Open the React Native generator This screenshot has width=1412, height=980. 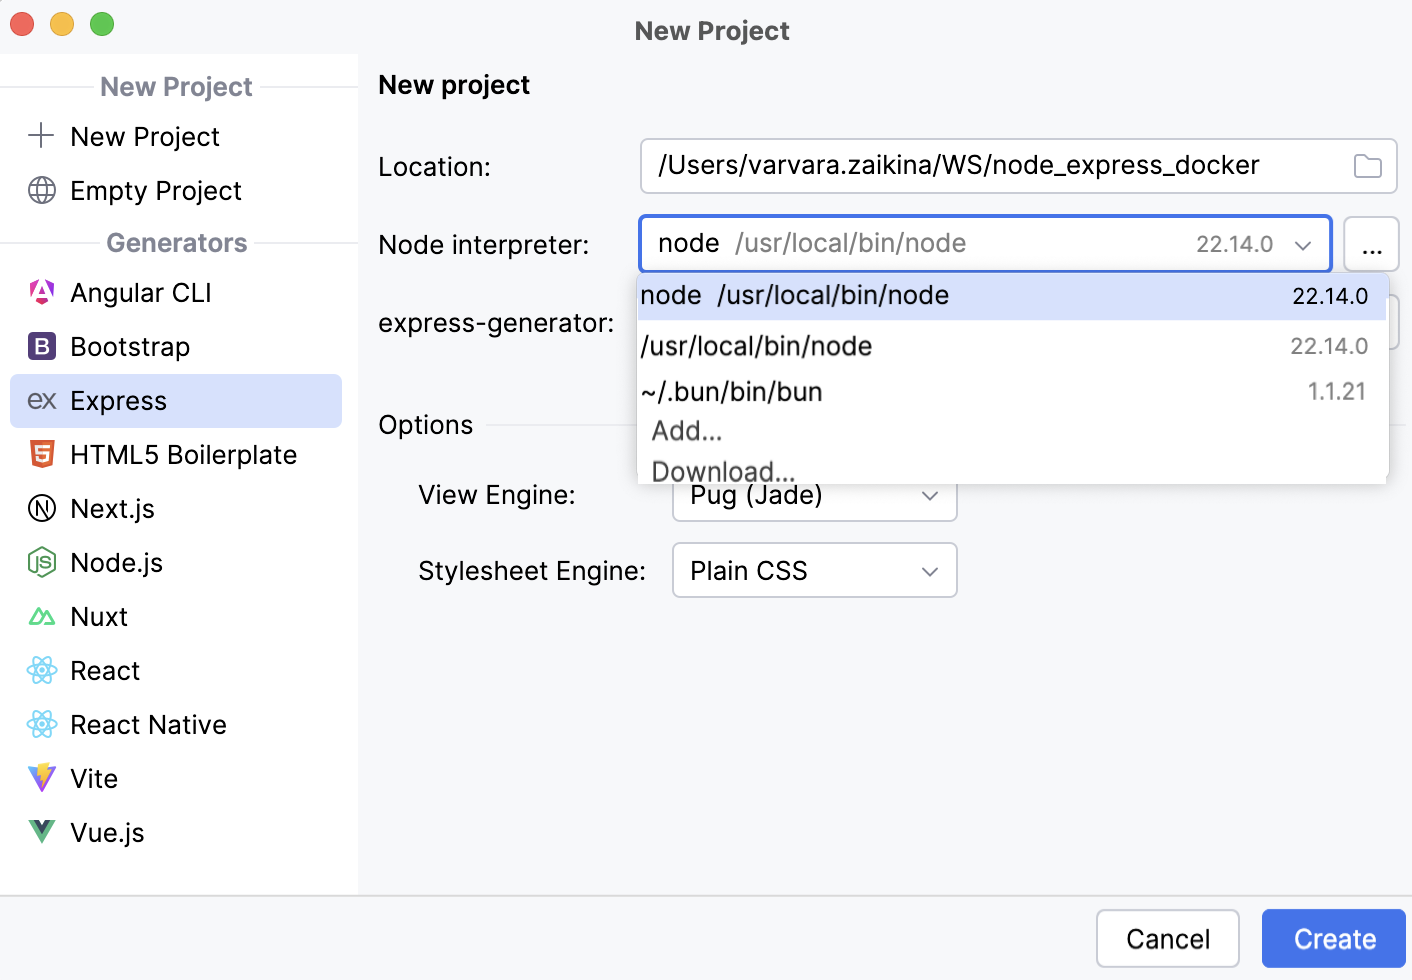[148, 724]
